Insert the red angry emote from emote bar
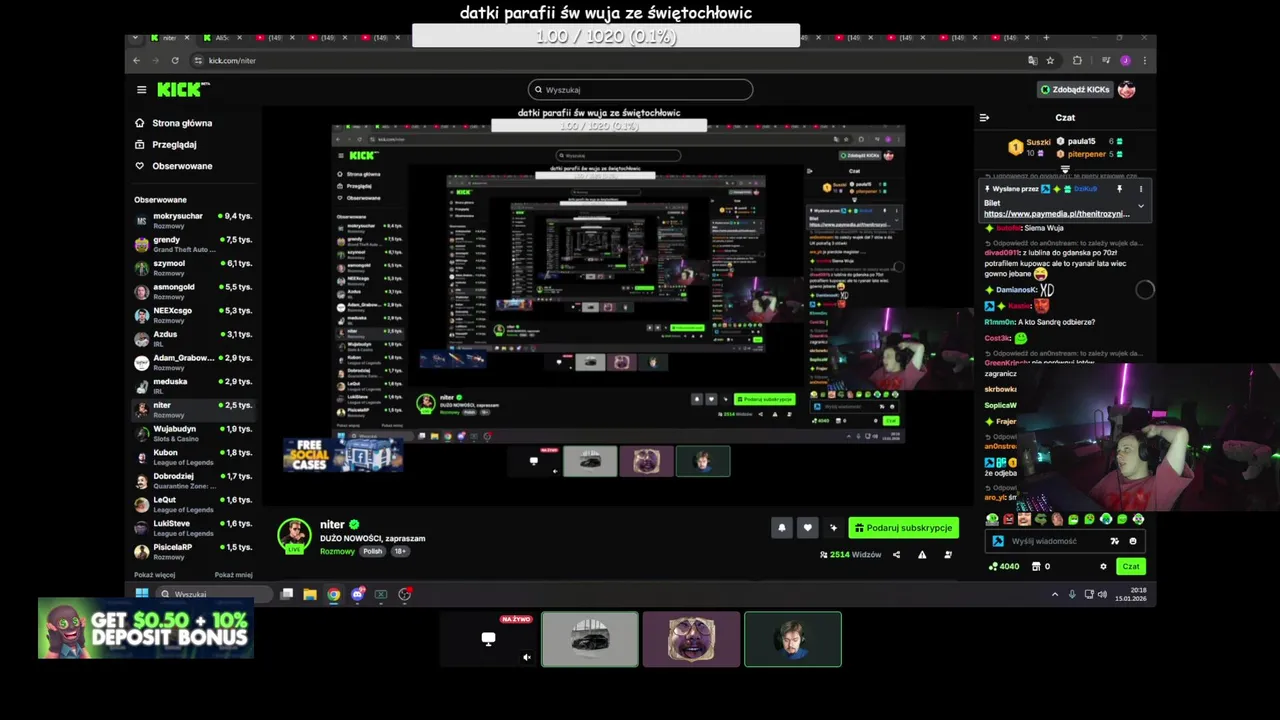The height and width of the screenshot is (720, 1280). [x=1008, y=519]
